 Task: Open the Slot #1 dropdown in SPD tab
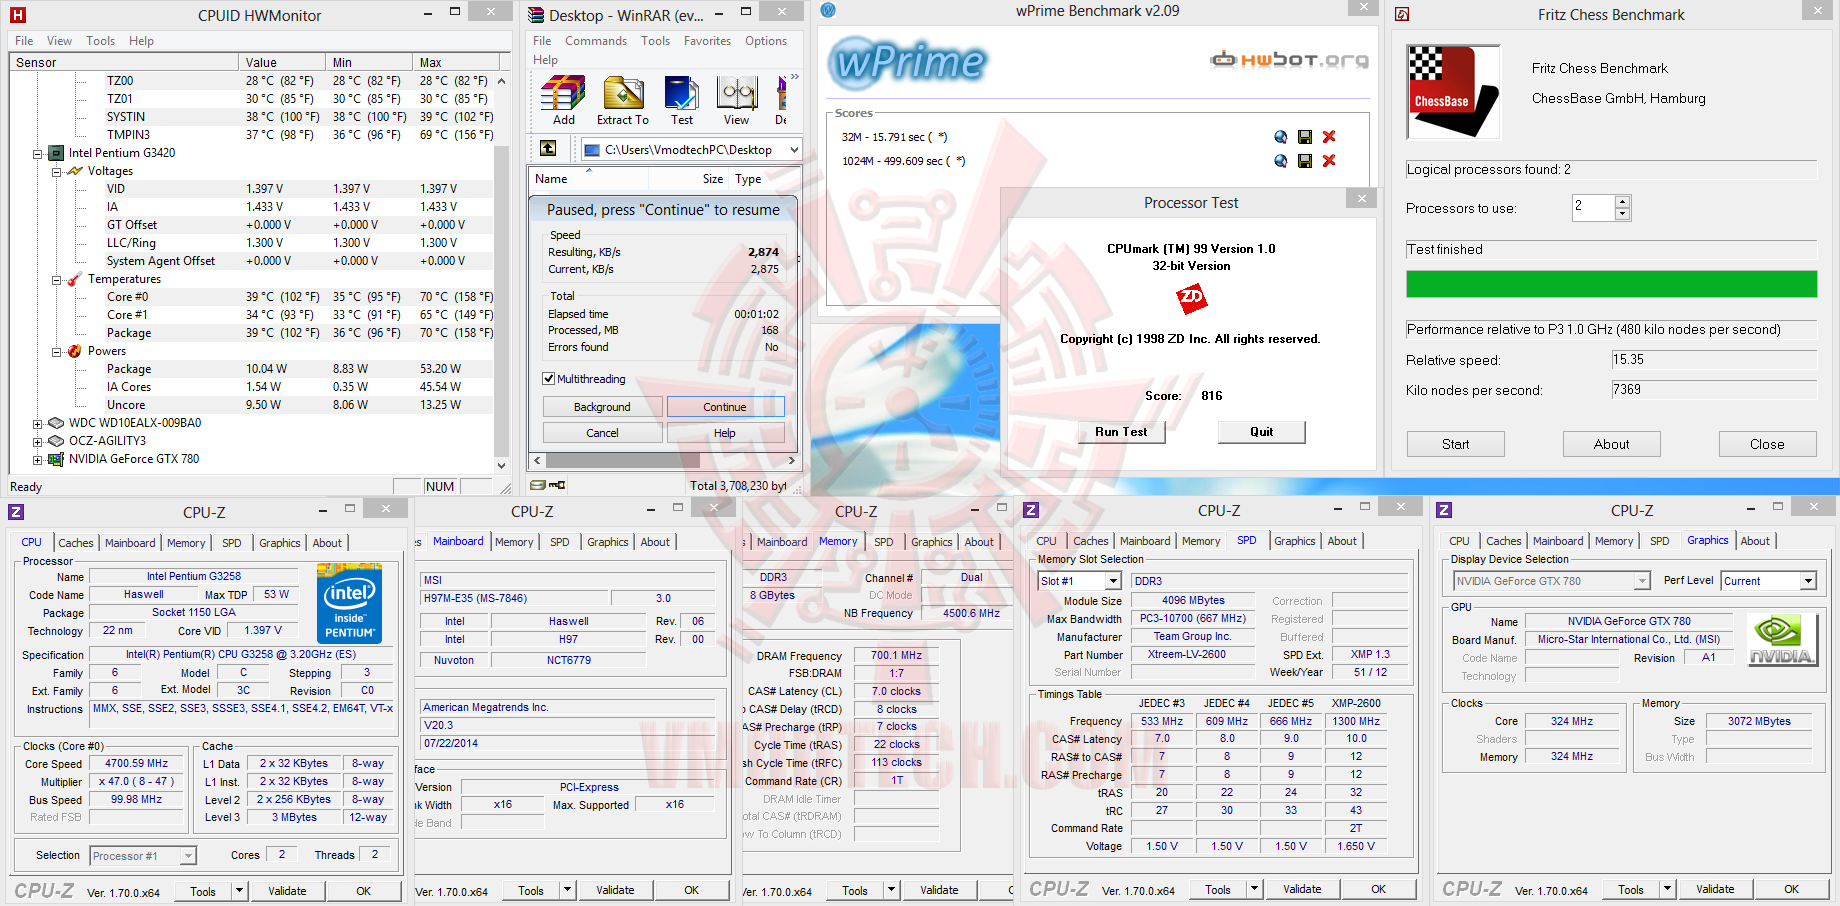1113,581
